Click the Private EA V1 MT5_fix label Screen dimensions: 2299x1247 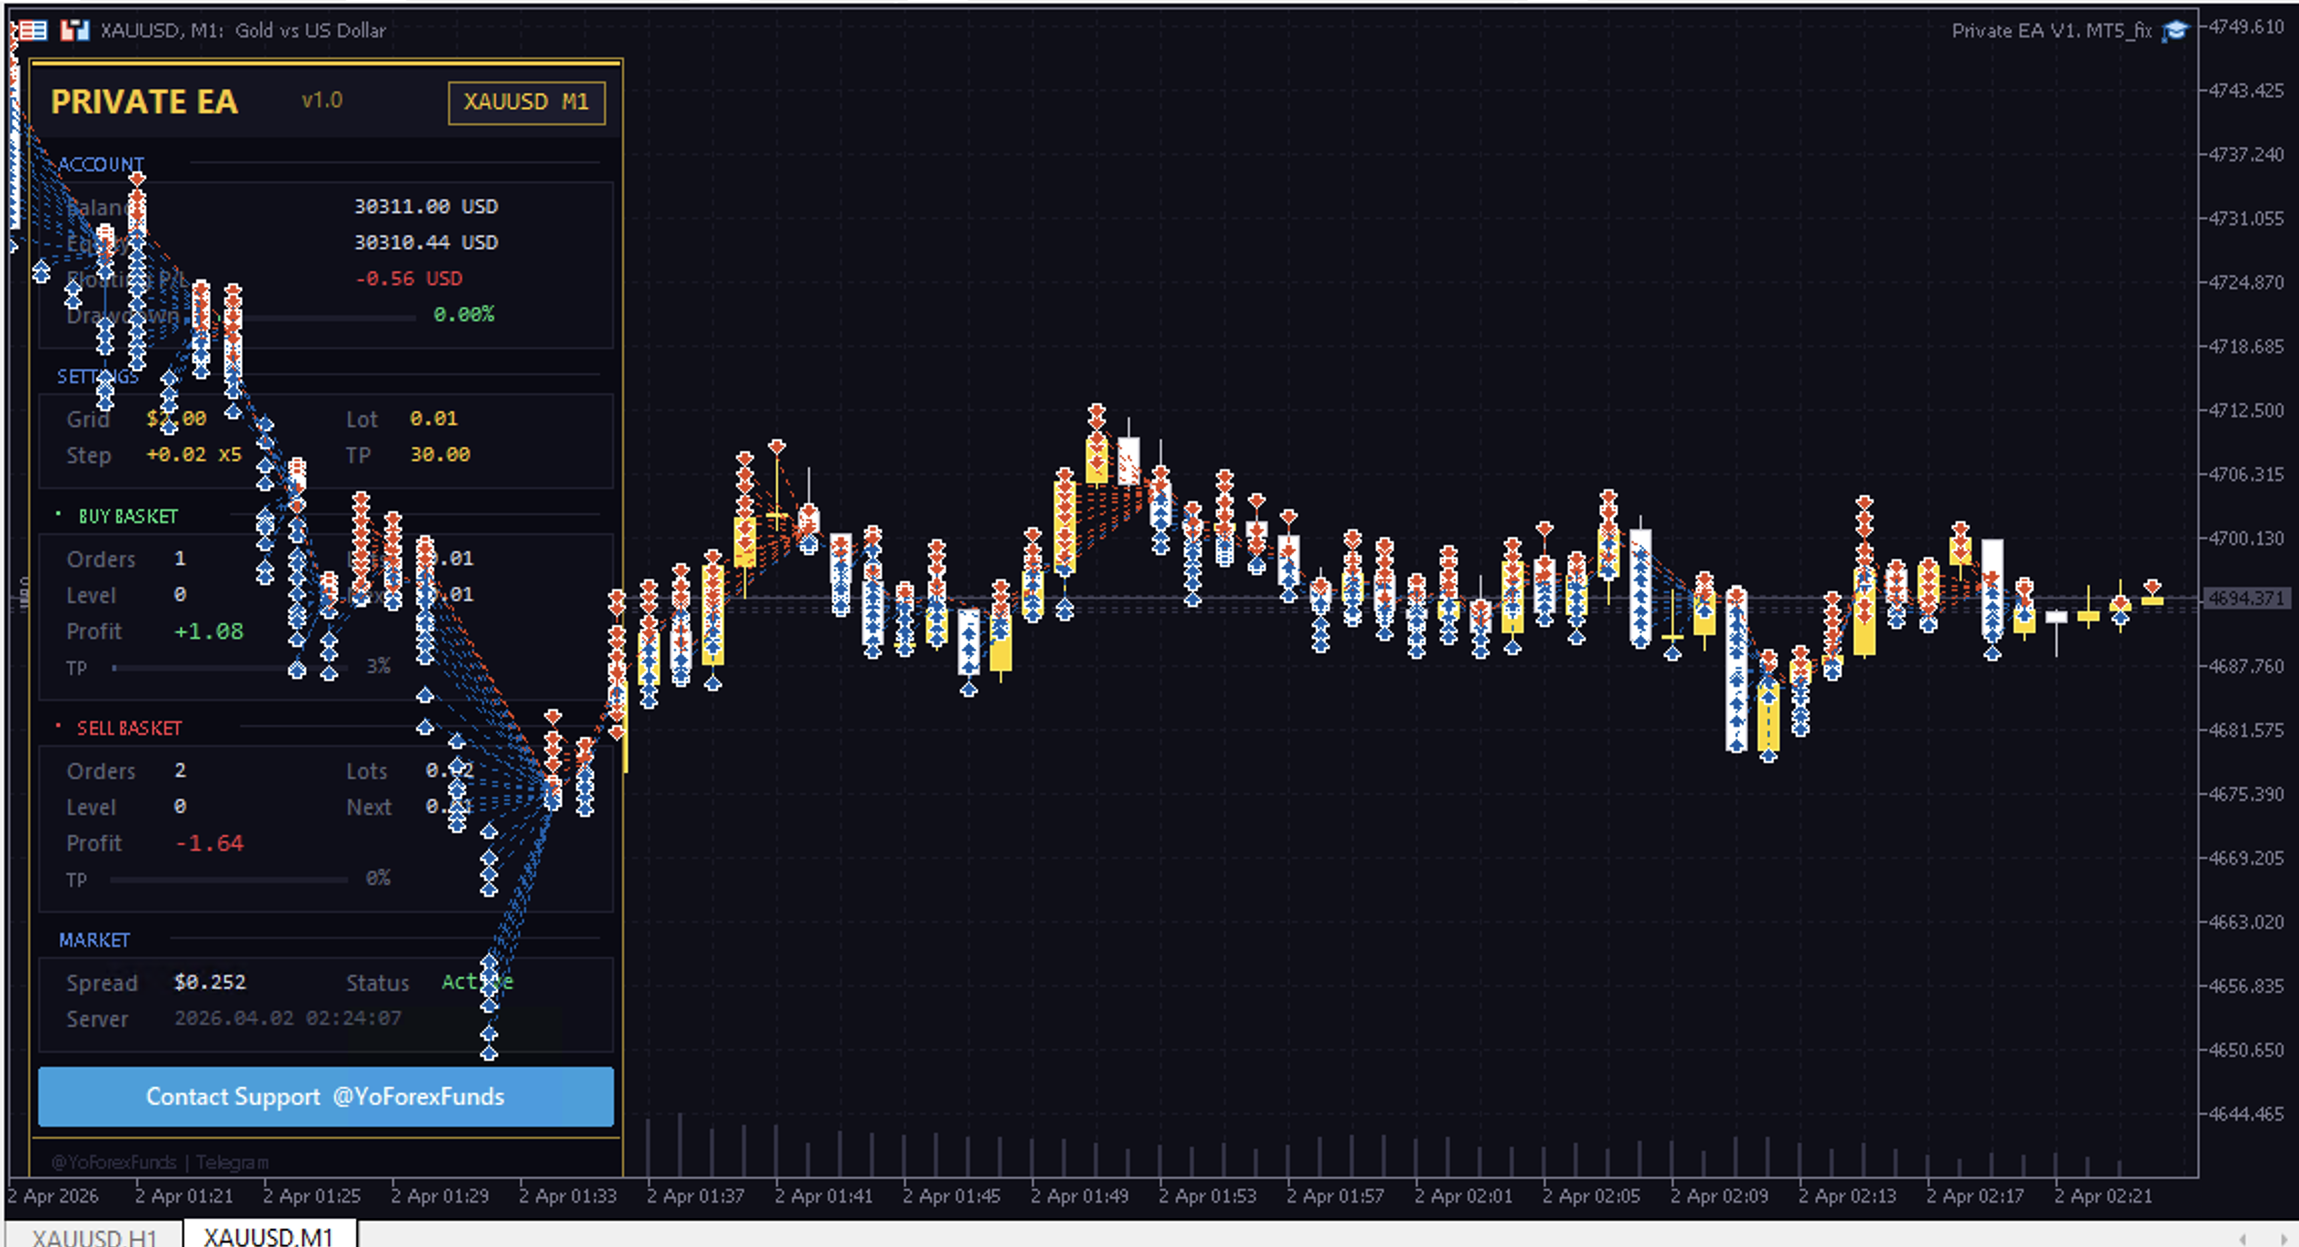point(2050,31)
